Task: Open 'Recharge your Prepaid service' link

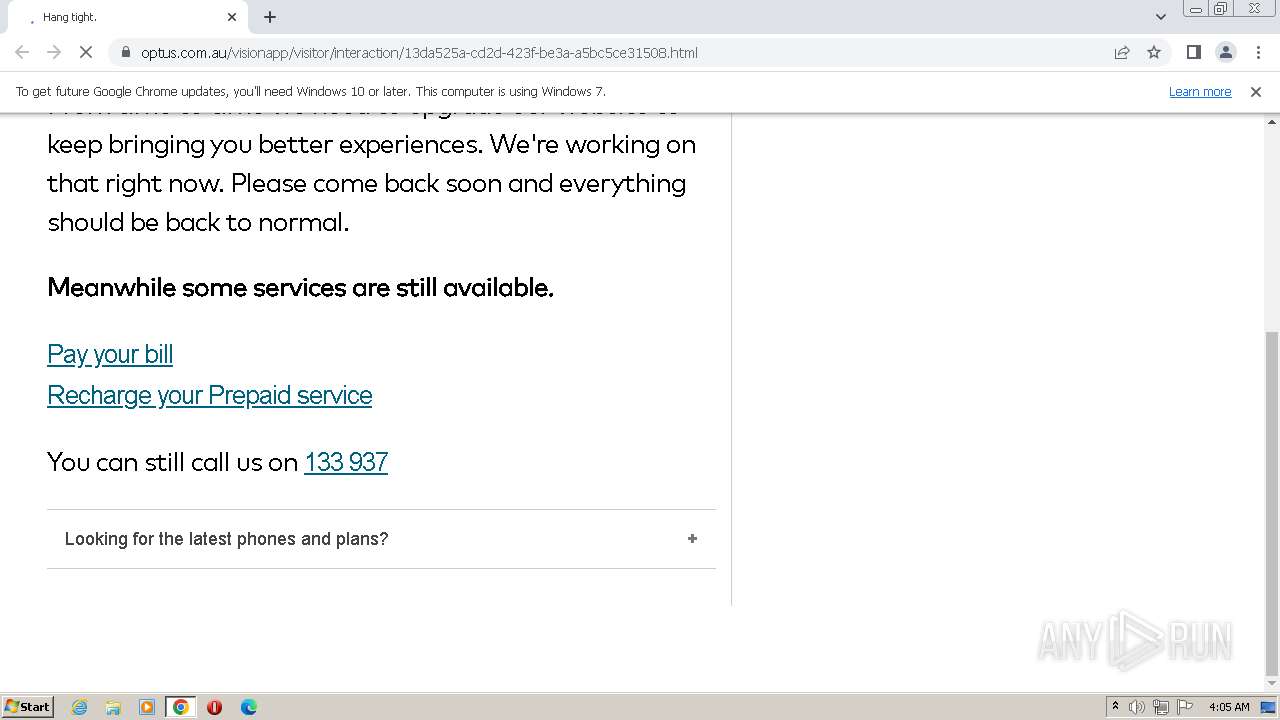Action: click(x=210, y=395)
